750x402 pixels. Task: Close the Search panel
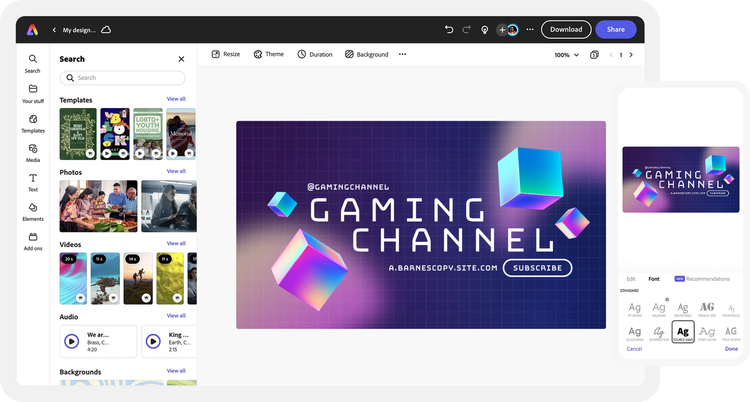click(181, 59)
